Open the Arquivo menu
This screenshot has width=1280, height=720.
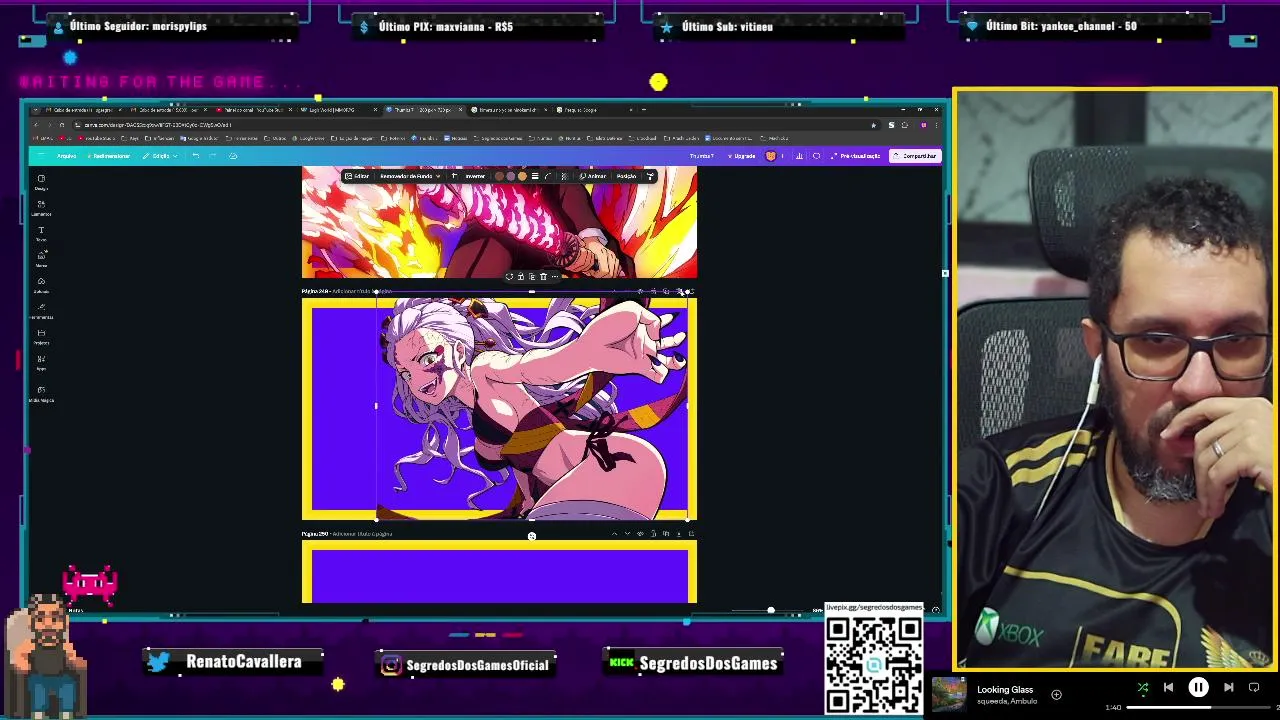point(66,156)
